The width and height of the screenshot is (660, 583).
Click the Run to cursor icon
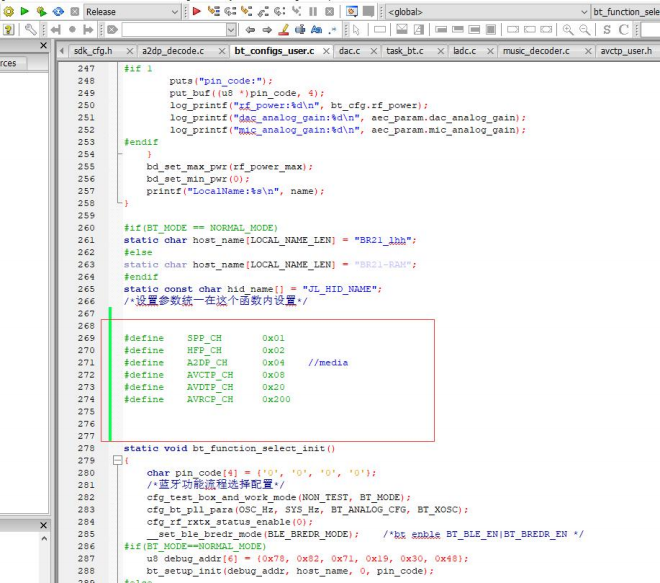tap(214, 11)
